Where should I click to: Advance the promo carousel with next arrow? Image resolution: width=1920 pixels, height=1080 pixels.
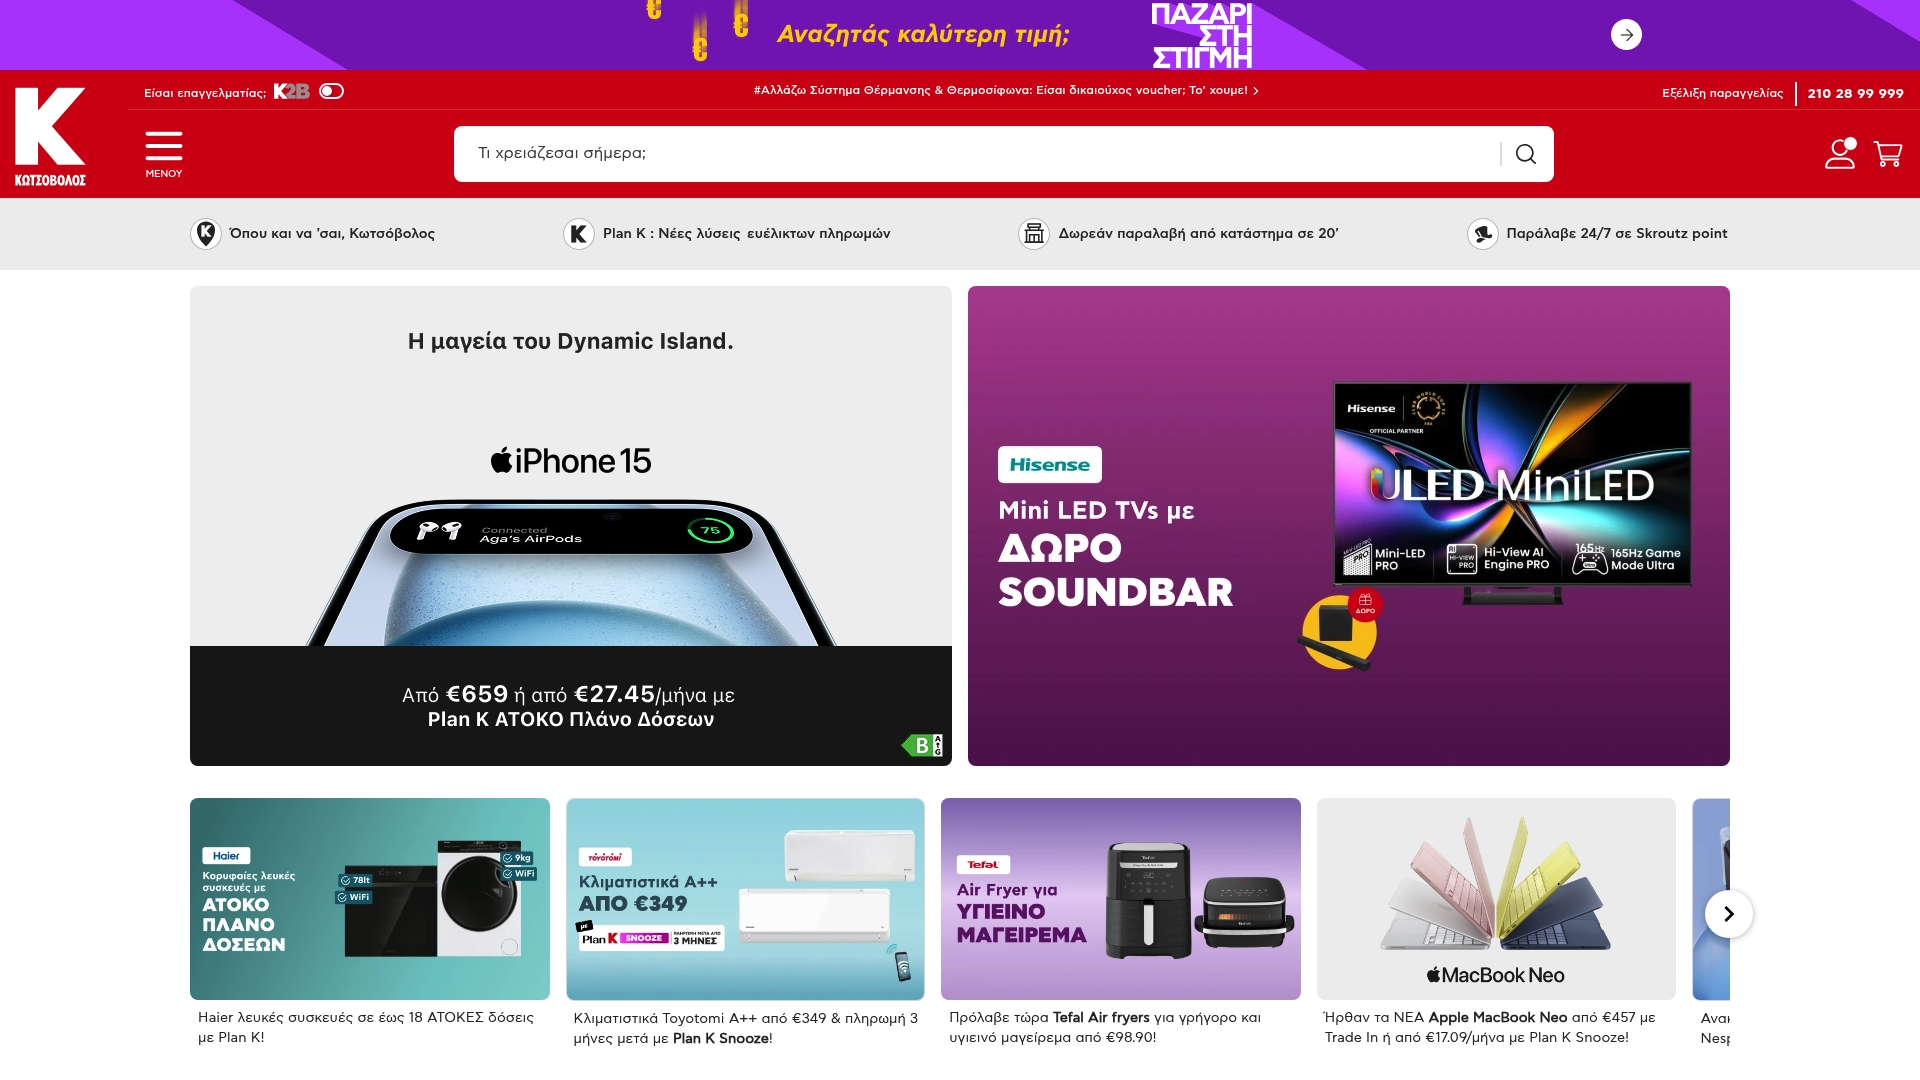(x=1728, y=914)
